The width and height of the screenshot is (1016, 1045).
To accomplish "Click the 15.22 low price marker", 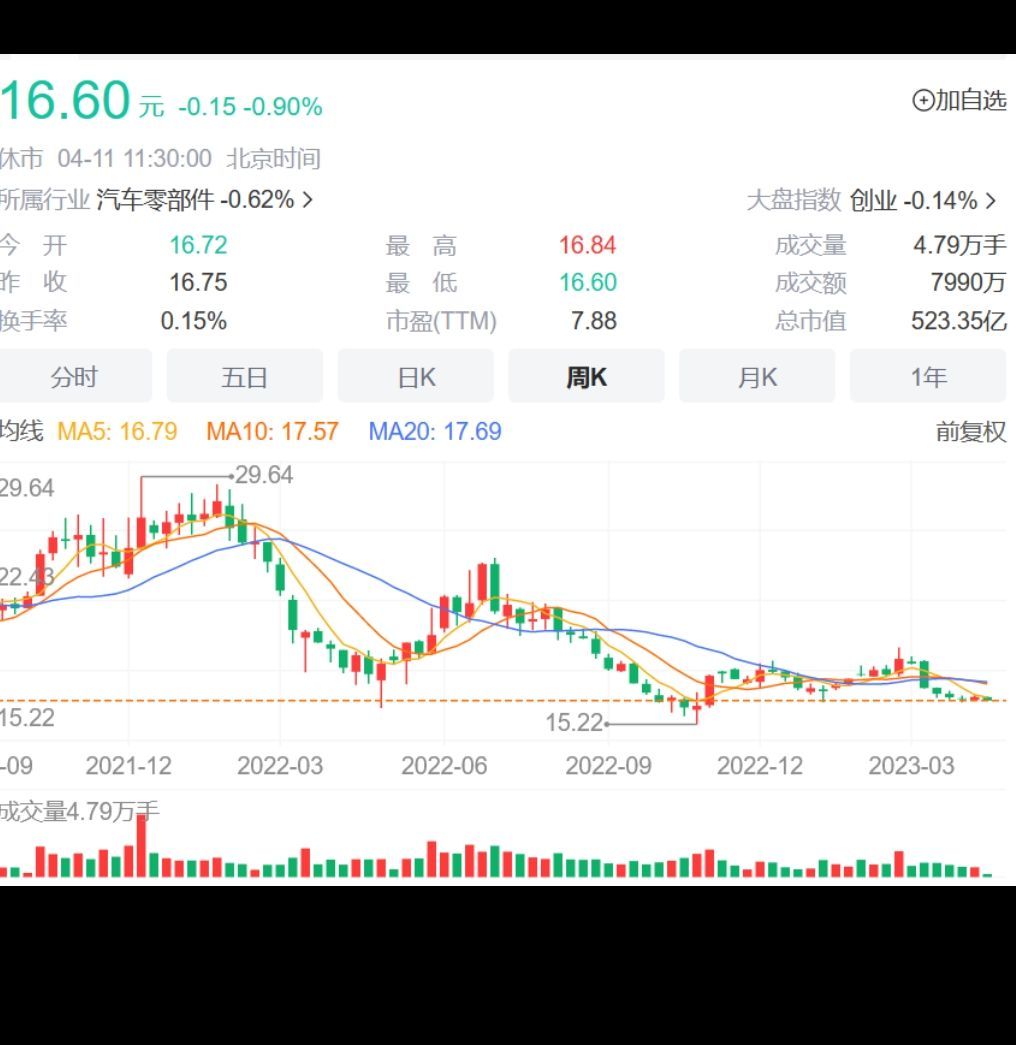I will coord(576,723).
